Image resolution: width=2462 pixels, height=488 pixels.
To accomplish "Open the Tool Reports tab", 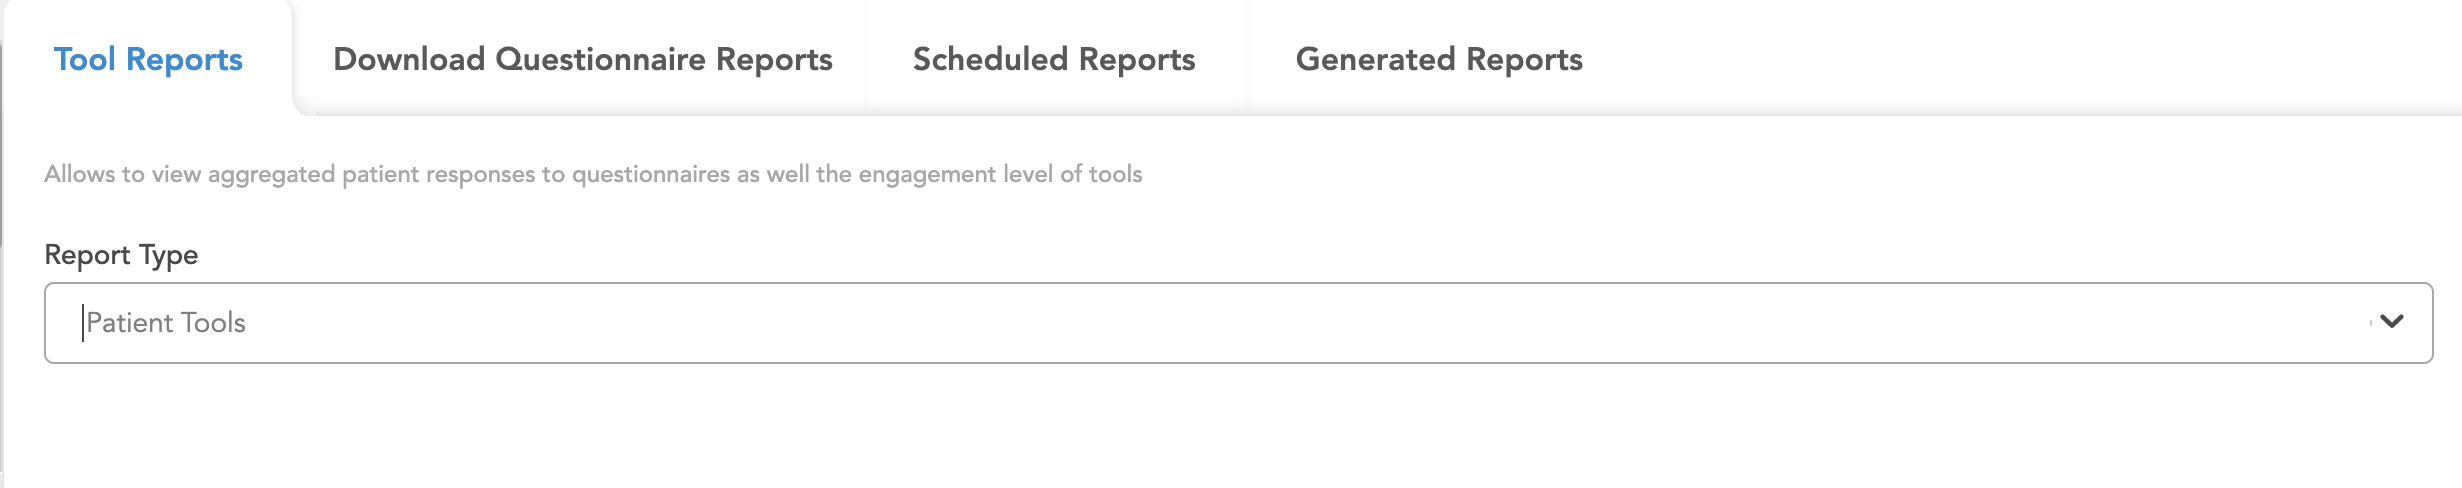I will tap(148, 59).
